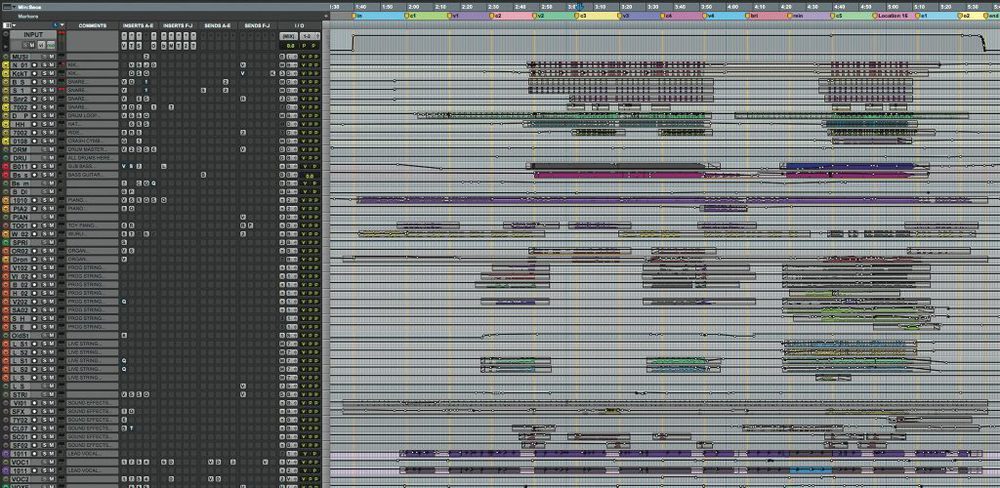
Task: Click the VOC1 track type icon
Action: point(6,462)
